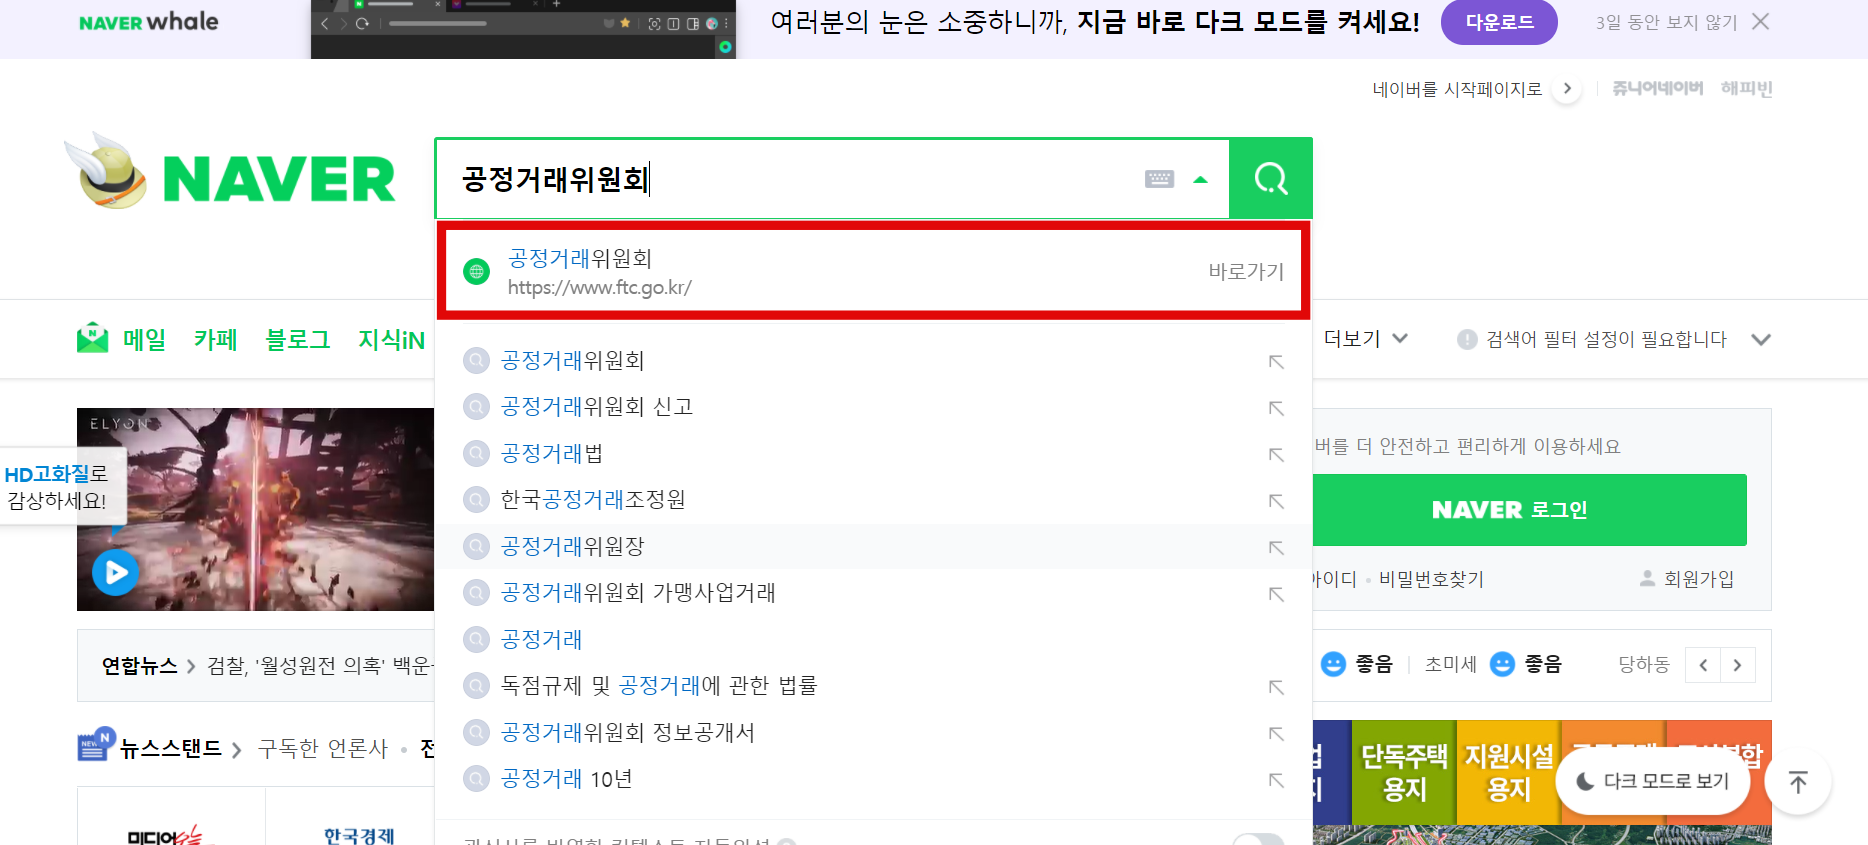Open 블로그 from the service menu
This screenshot has width=1868, height=845.
click(297, 340)
